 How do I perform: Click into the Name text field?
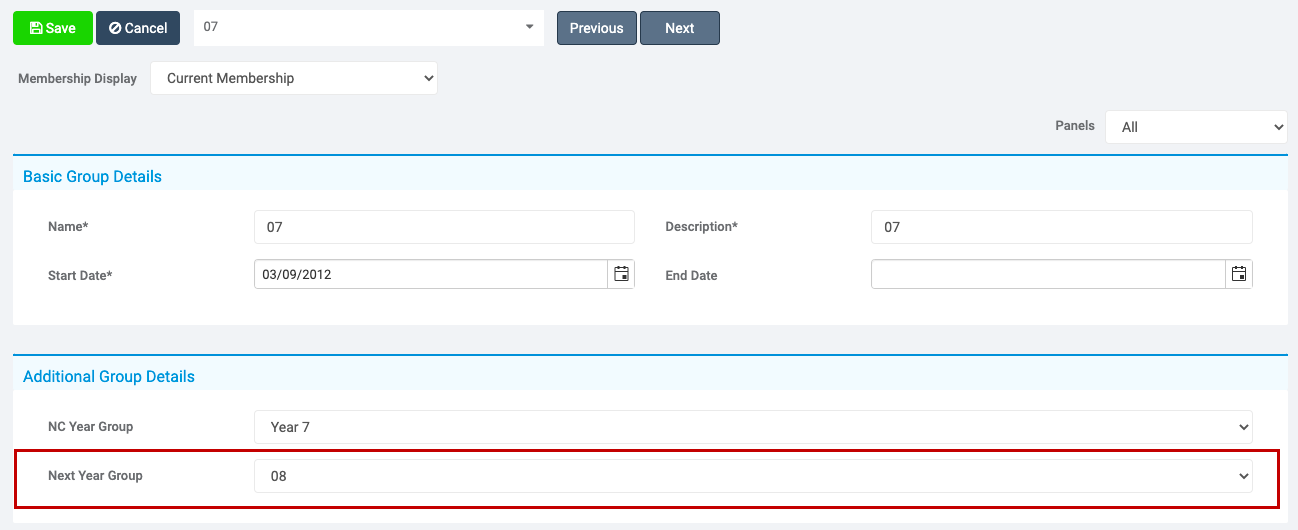coord(444,227)
